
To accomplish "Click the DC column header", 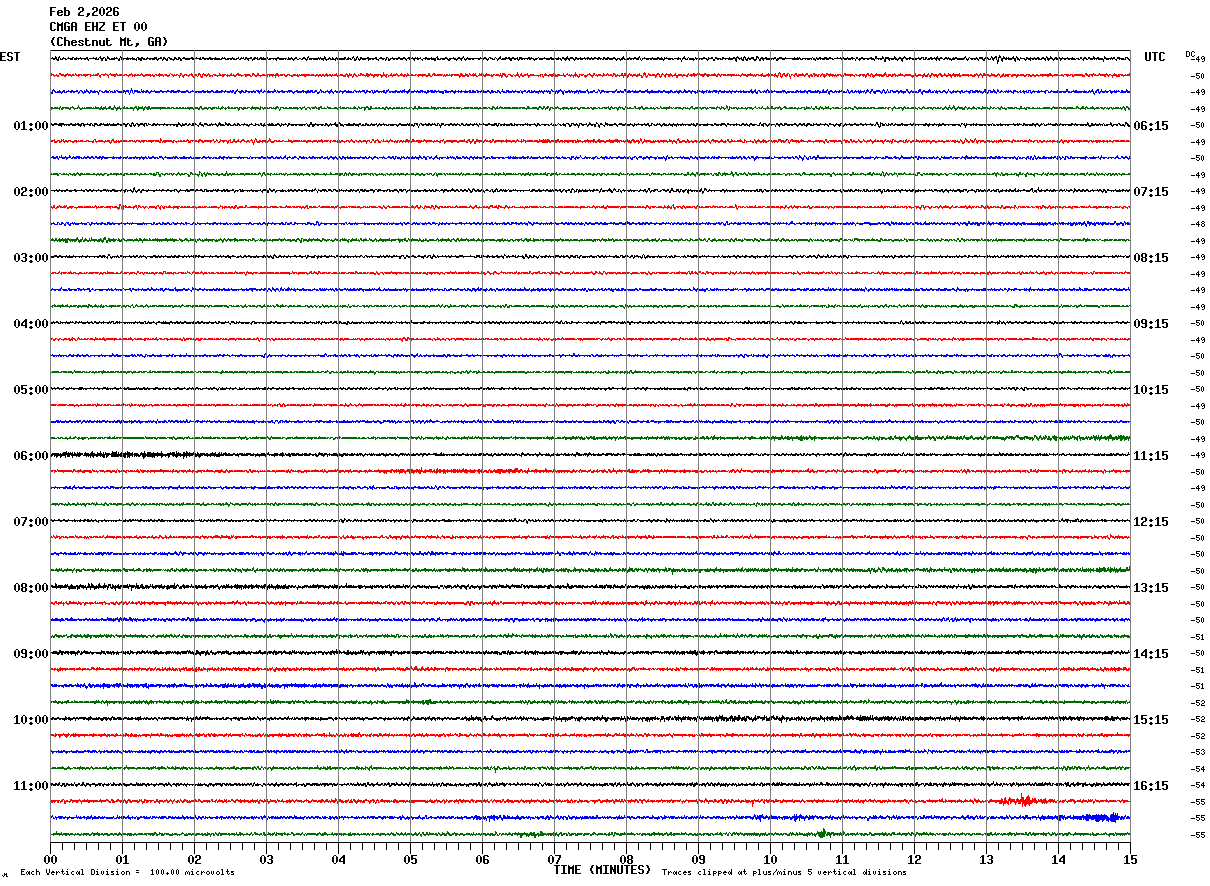I will (x=1190, y=54).
